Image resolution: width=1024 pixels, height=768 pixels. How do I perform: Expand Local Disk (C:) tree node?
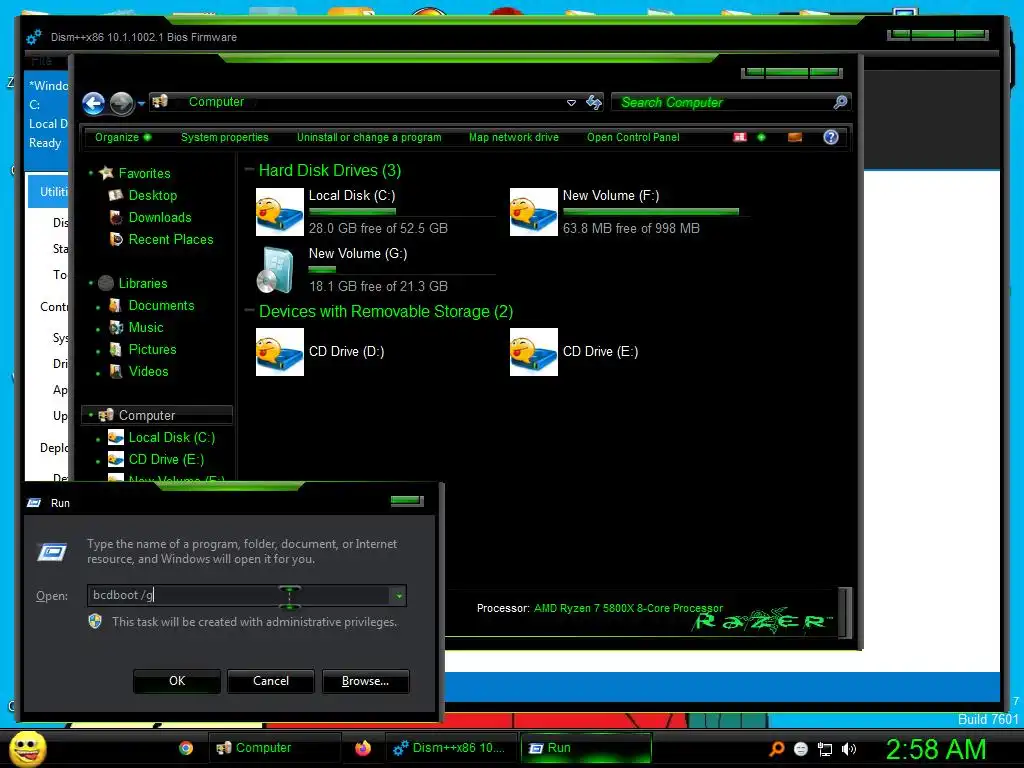(x=98, y=439)
